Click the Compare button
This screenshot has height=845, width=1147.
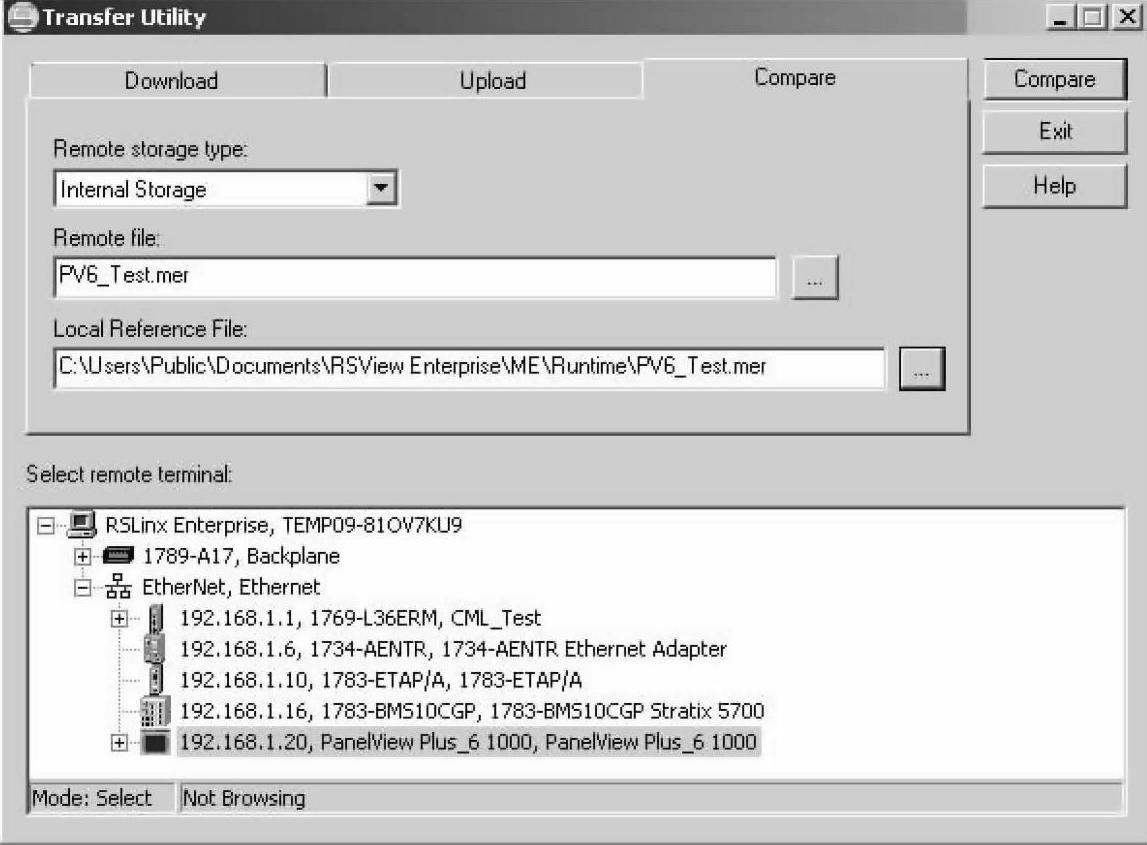(x=1054, y=79)
